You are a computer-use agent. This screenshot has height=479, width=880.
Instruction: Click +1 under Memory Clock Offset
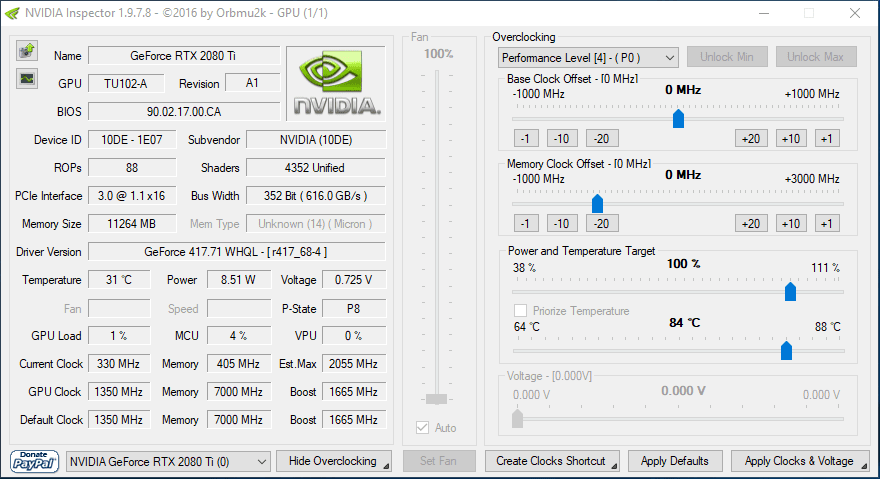(x=827, y=223)
